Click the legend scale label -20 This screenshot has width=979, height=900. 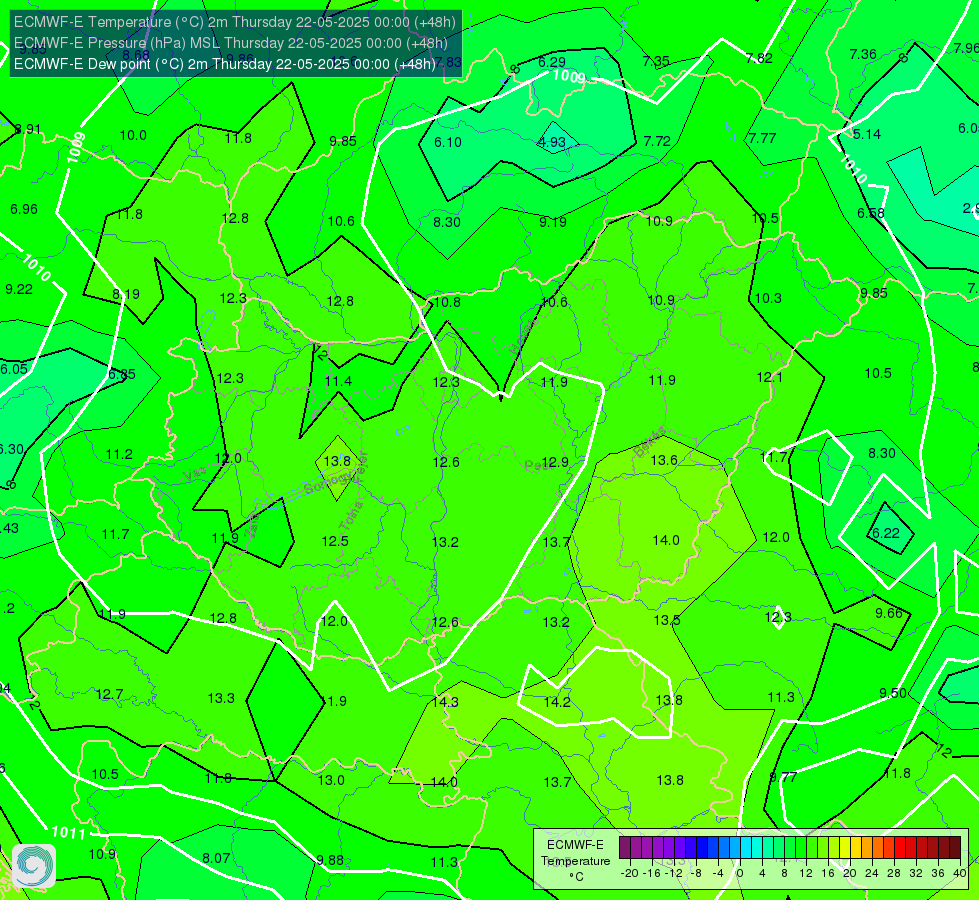click(x=628, y=873)
